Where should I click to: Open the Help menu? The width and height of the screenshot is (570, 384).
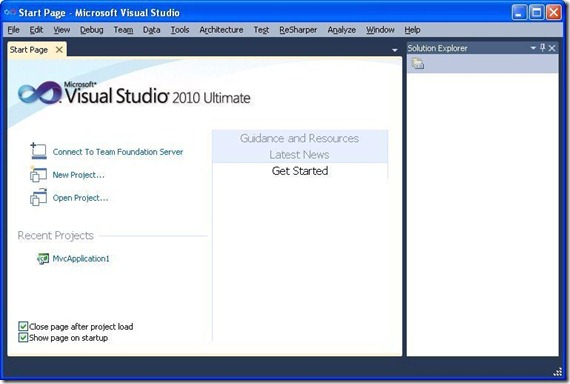[x=412, y=30]
